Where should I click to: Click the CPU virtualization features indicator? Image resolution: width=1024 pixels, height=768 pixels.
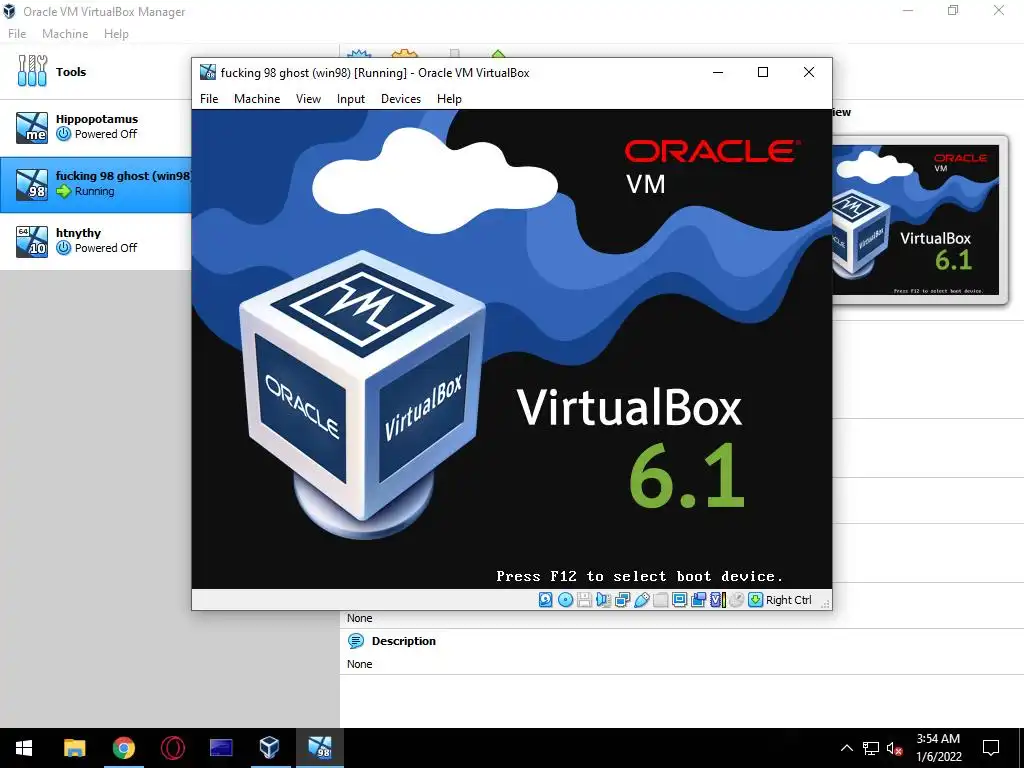point(717,600)
